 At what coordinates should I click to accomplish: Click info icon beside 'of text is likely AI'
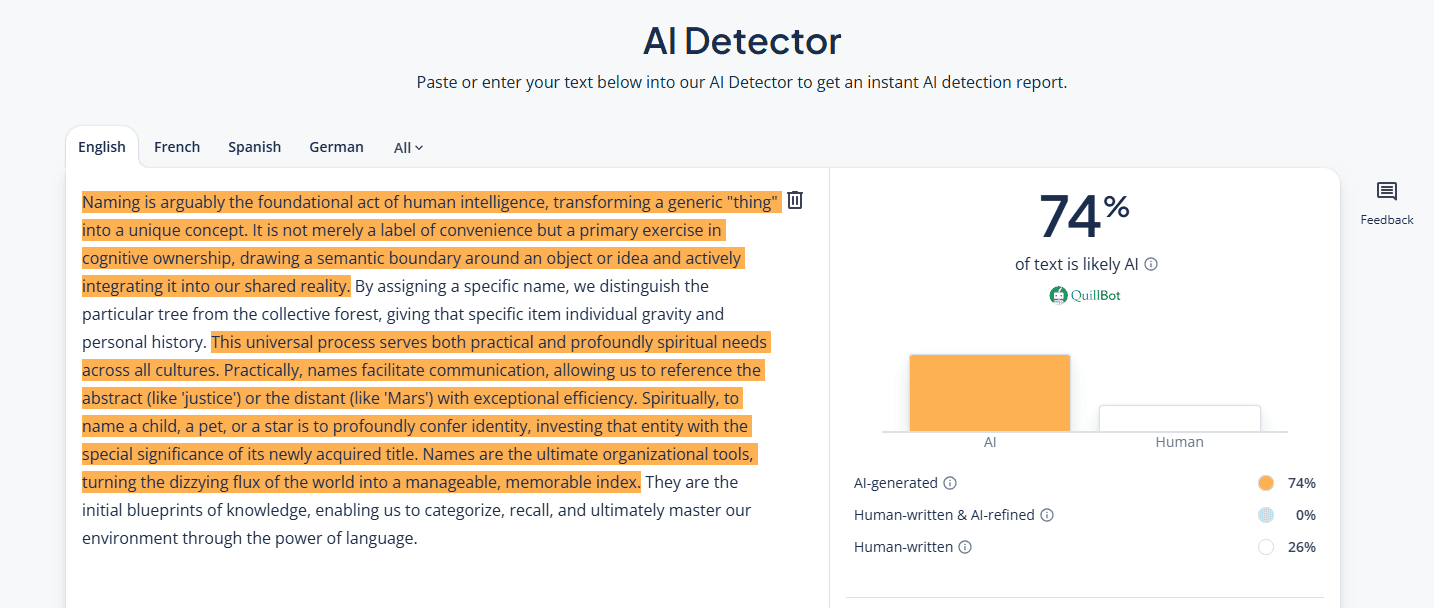1151,264
